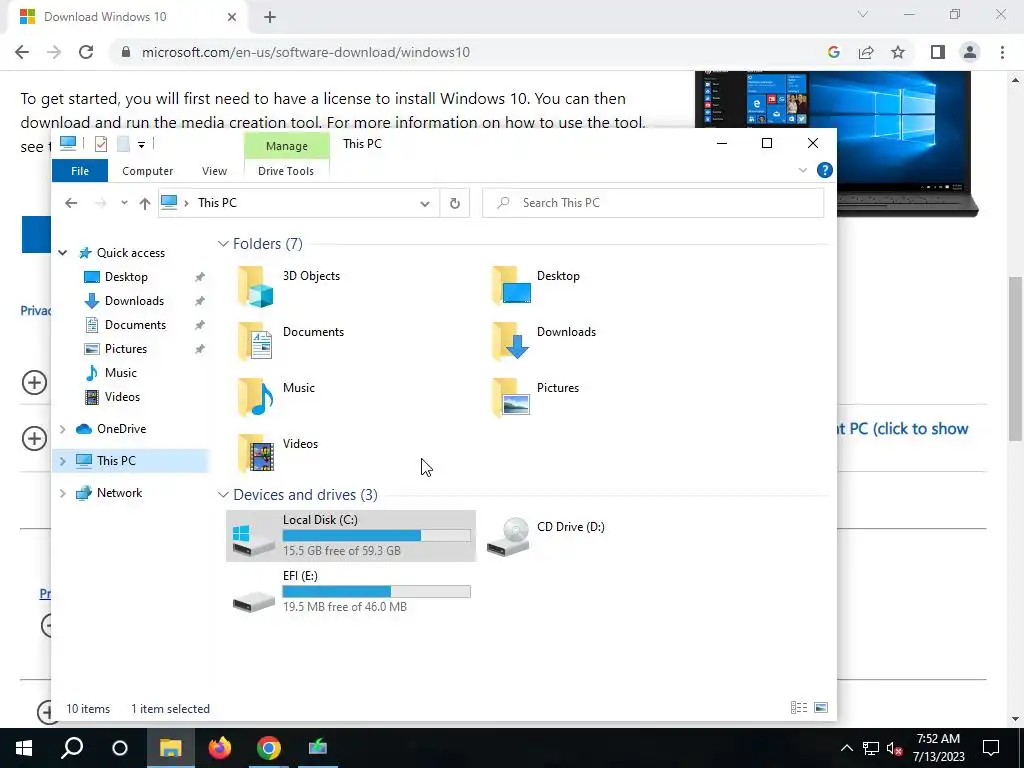Click Properties icon in quick access toolbar
This screenshot has width=1024, height=768.
(101, 144)
